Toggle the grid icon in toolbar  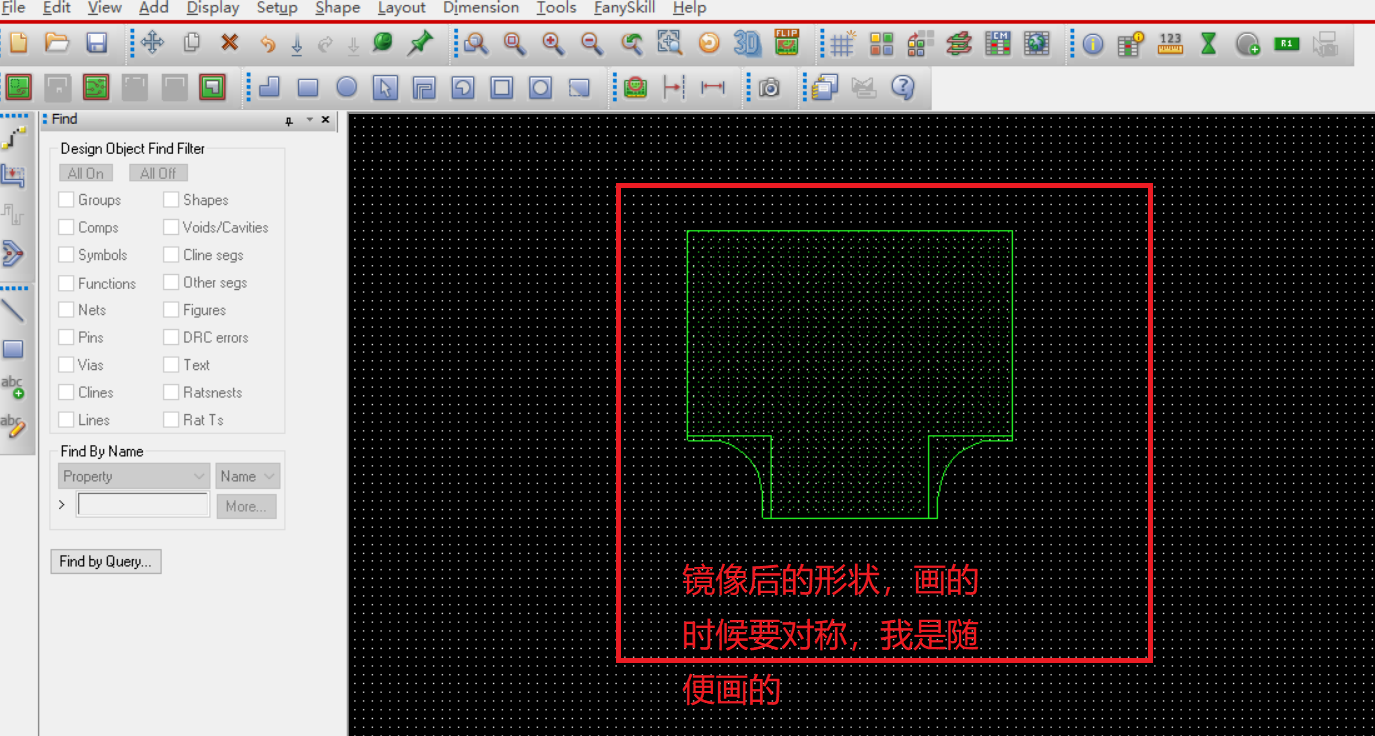click(x=843, y=43)
